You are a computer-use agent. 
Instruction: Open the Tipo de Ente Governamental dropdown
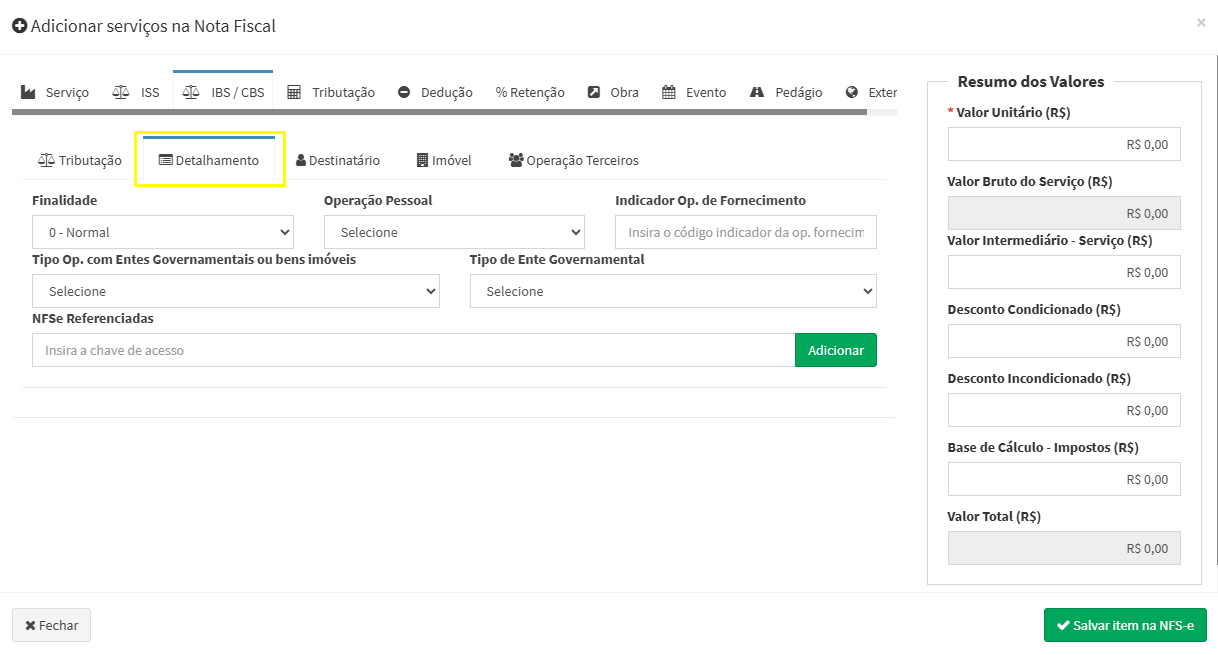tap(673, 291)
